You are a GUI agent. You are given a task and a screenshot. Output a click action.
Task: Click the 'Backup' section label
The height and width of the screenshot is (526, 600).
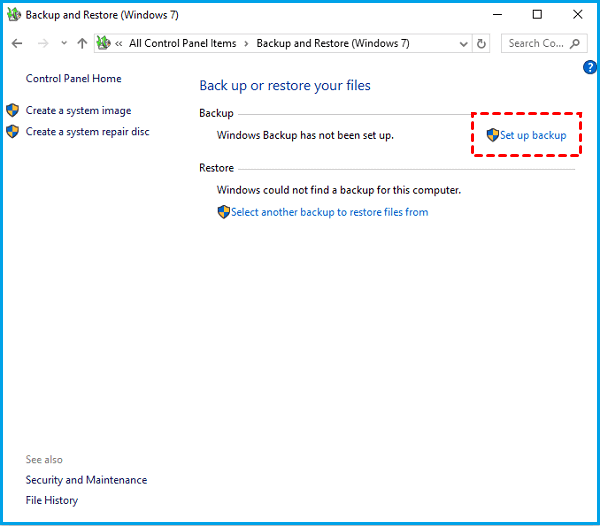click(216, 114)
